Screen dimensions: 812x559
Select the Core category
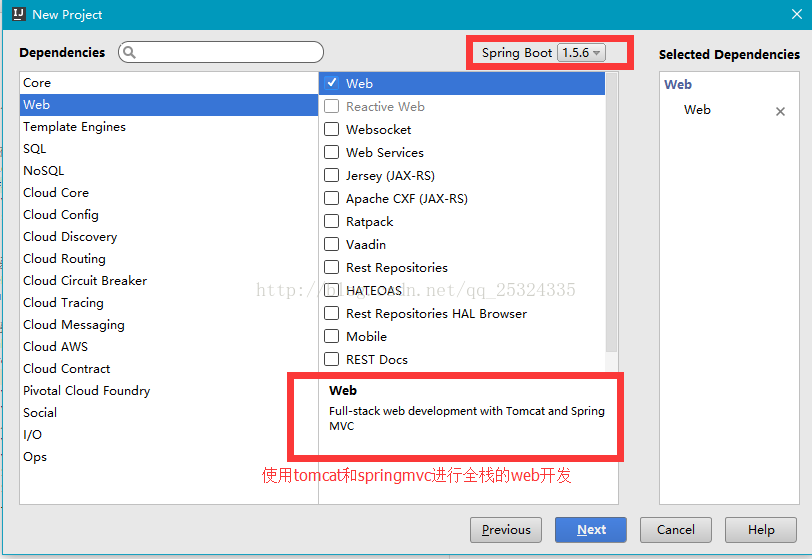coord(169,83)
